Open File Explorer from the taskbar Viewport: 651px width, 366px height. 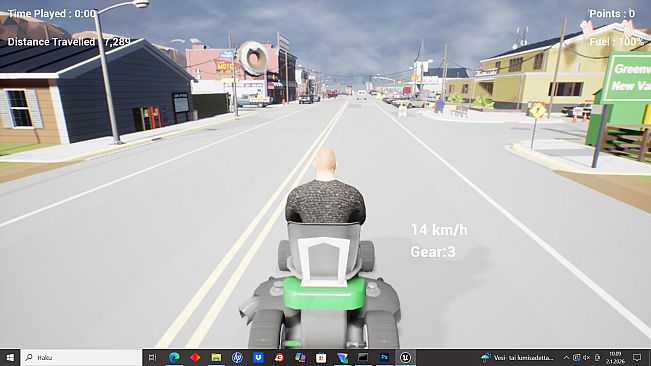point(216,357)
